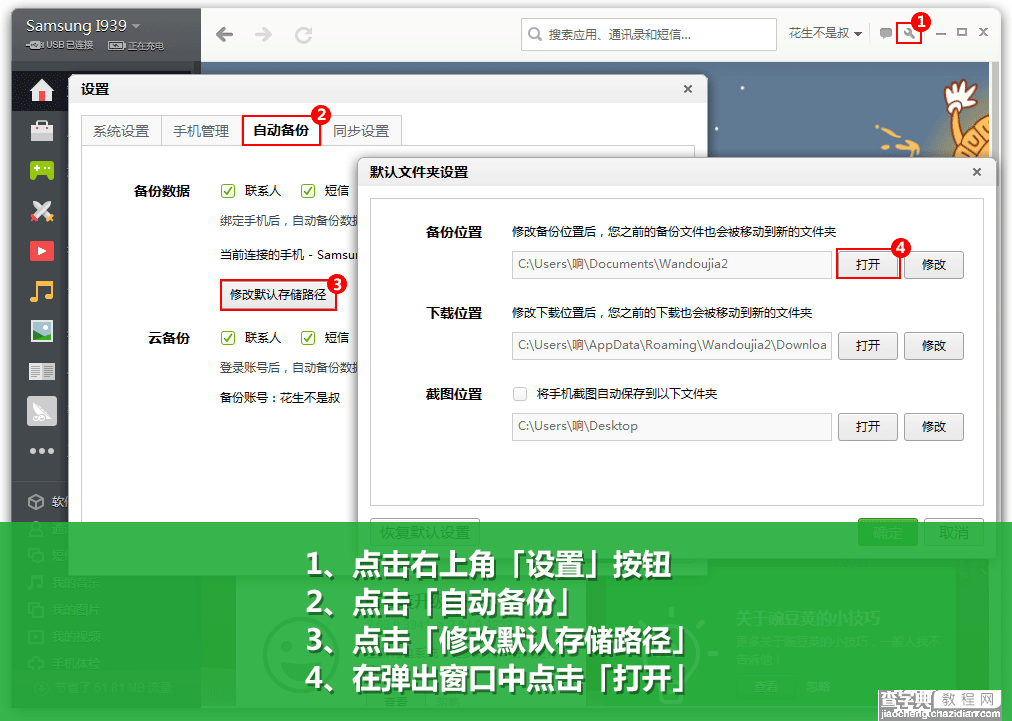Click the search magnifier icon
Screen dimensions: 1012x721
pyautogui.click(x=534, y=34)
